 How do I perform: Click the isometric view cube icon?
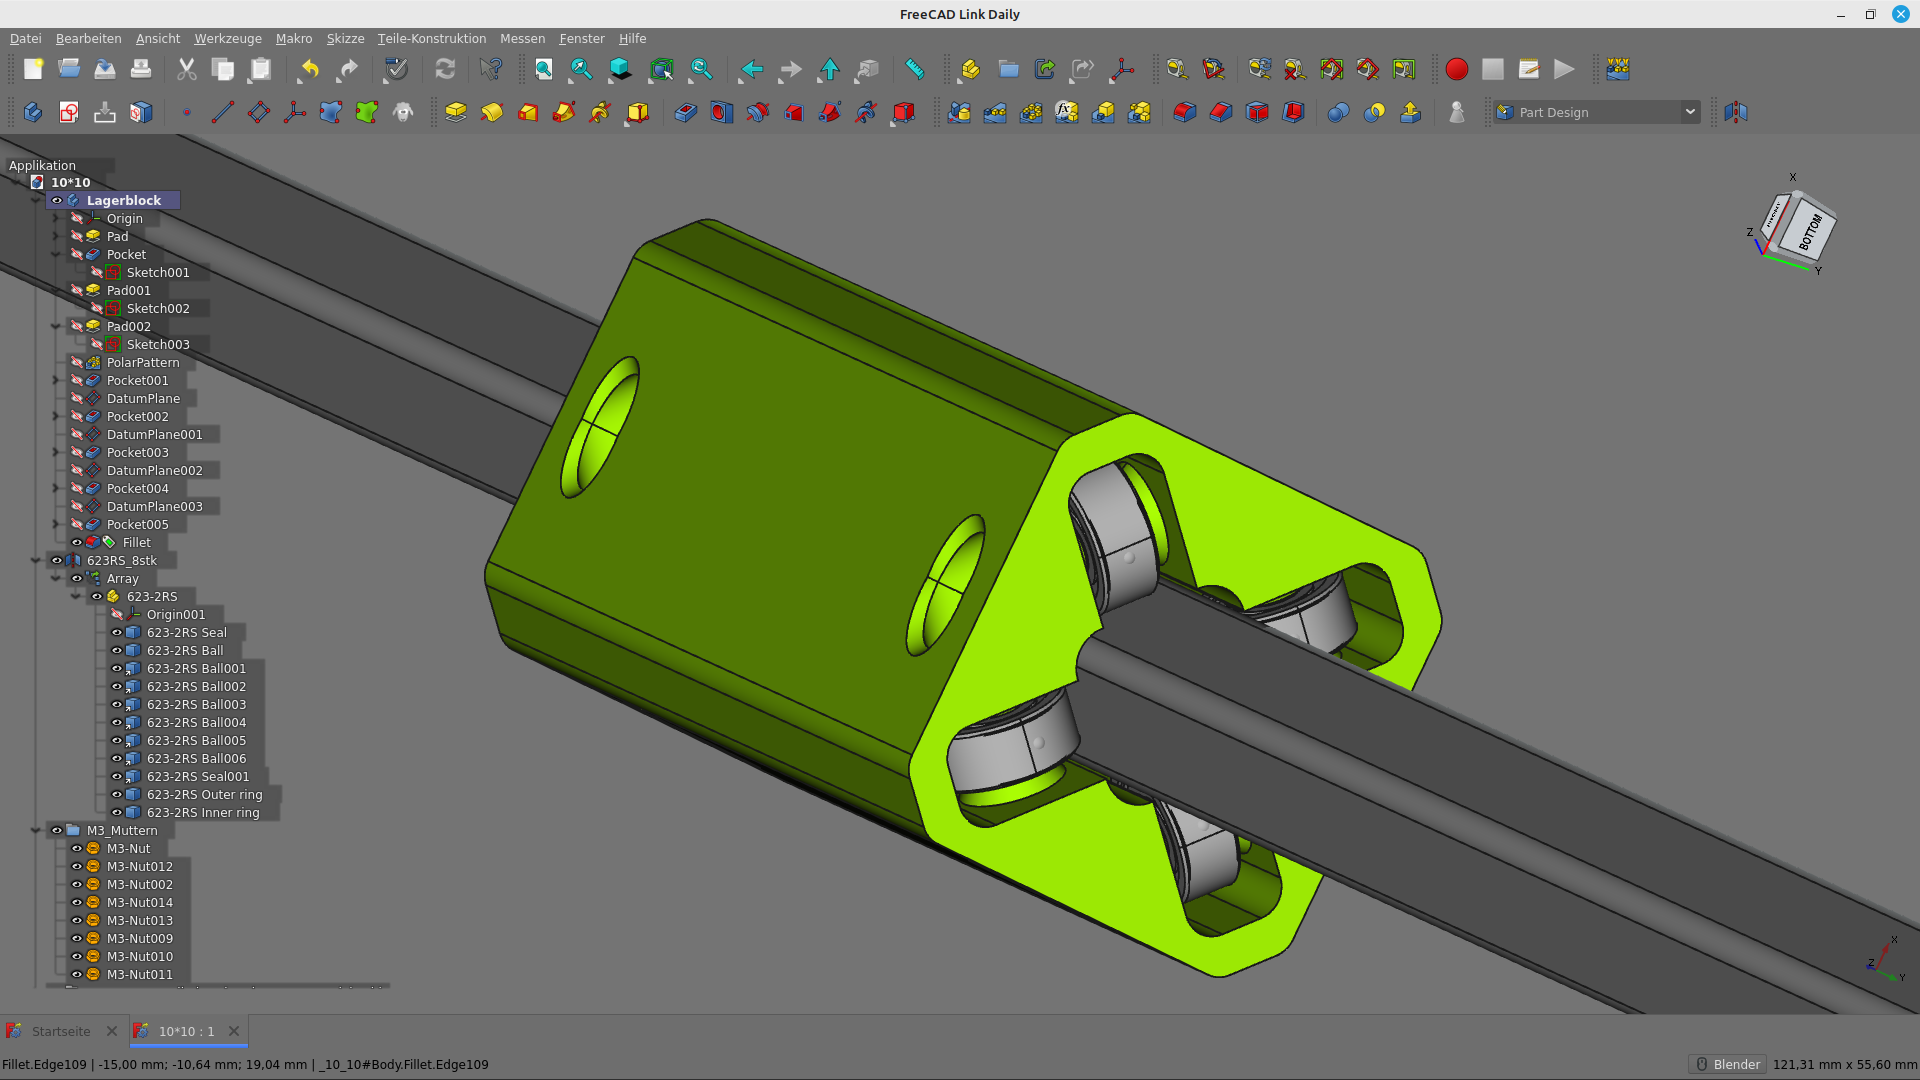620,69
